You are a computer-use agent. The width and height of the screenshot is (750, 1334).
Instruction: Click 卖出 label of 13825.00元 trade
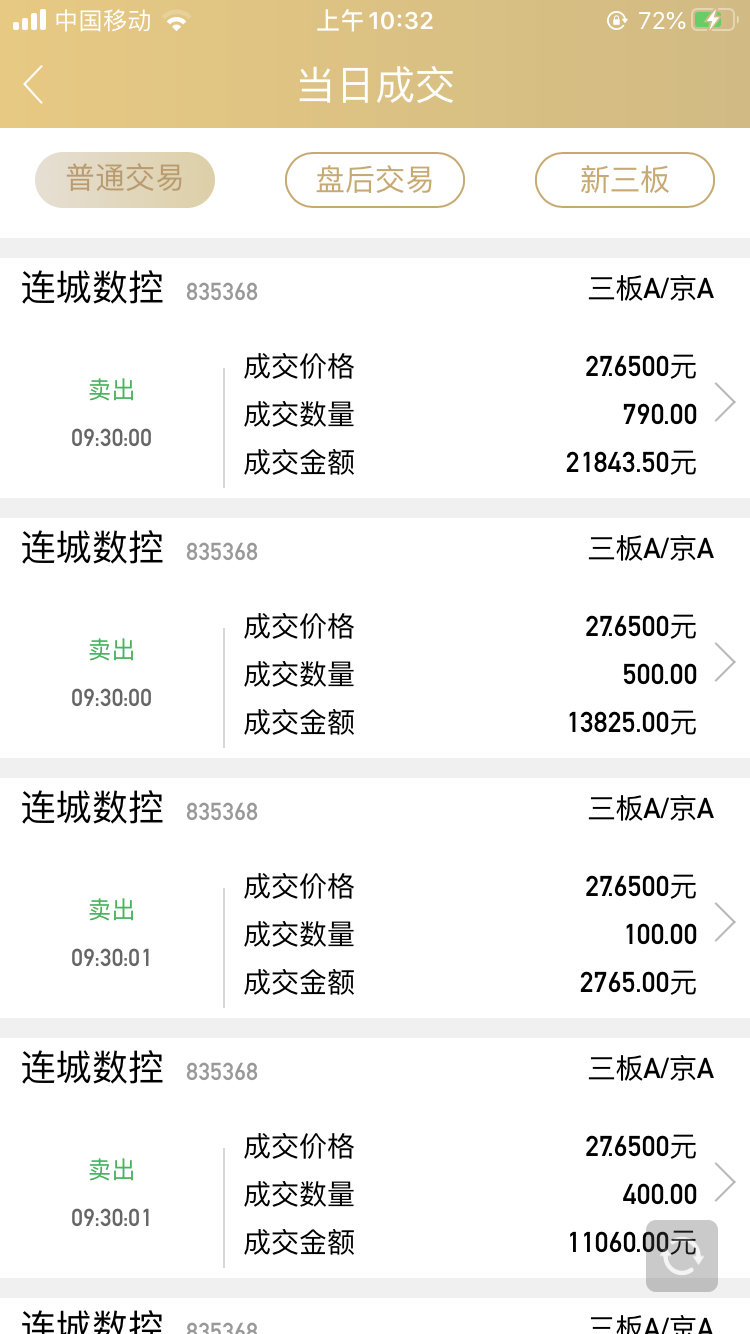[x=112, y=650]
